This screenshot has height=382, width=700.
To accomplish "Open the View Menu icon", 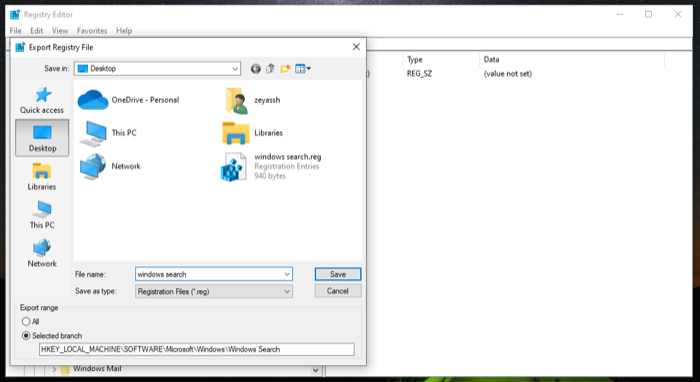I will coord(303,69).
